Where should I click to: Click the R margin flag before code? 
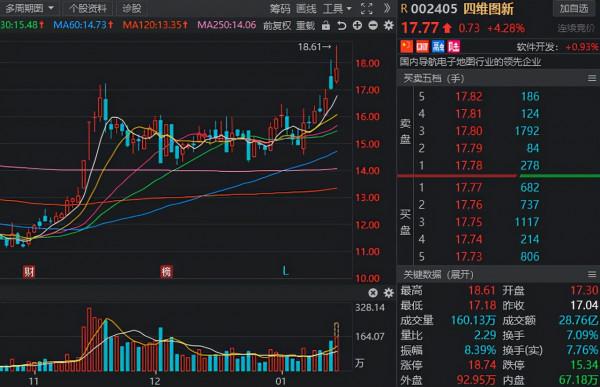point(404,9)
